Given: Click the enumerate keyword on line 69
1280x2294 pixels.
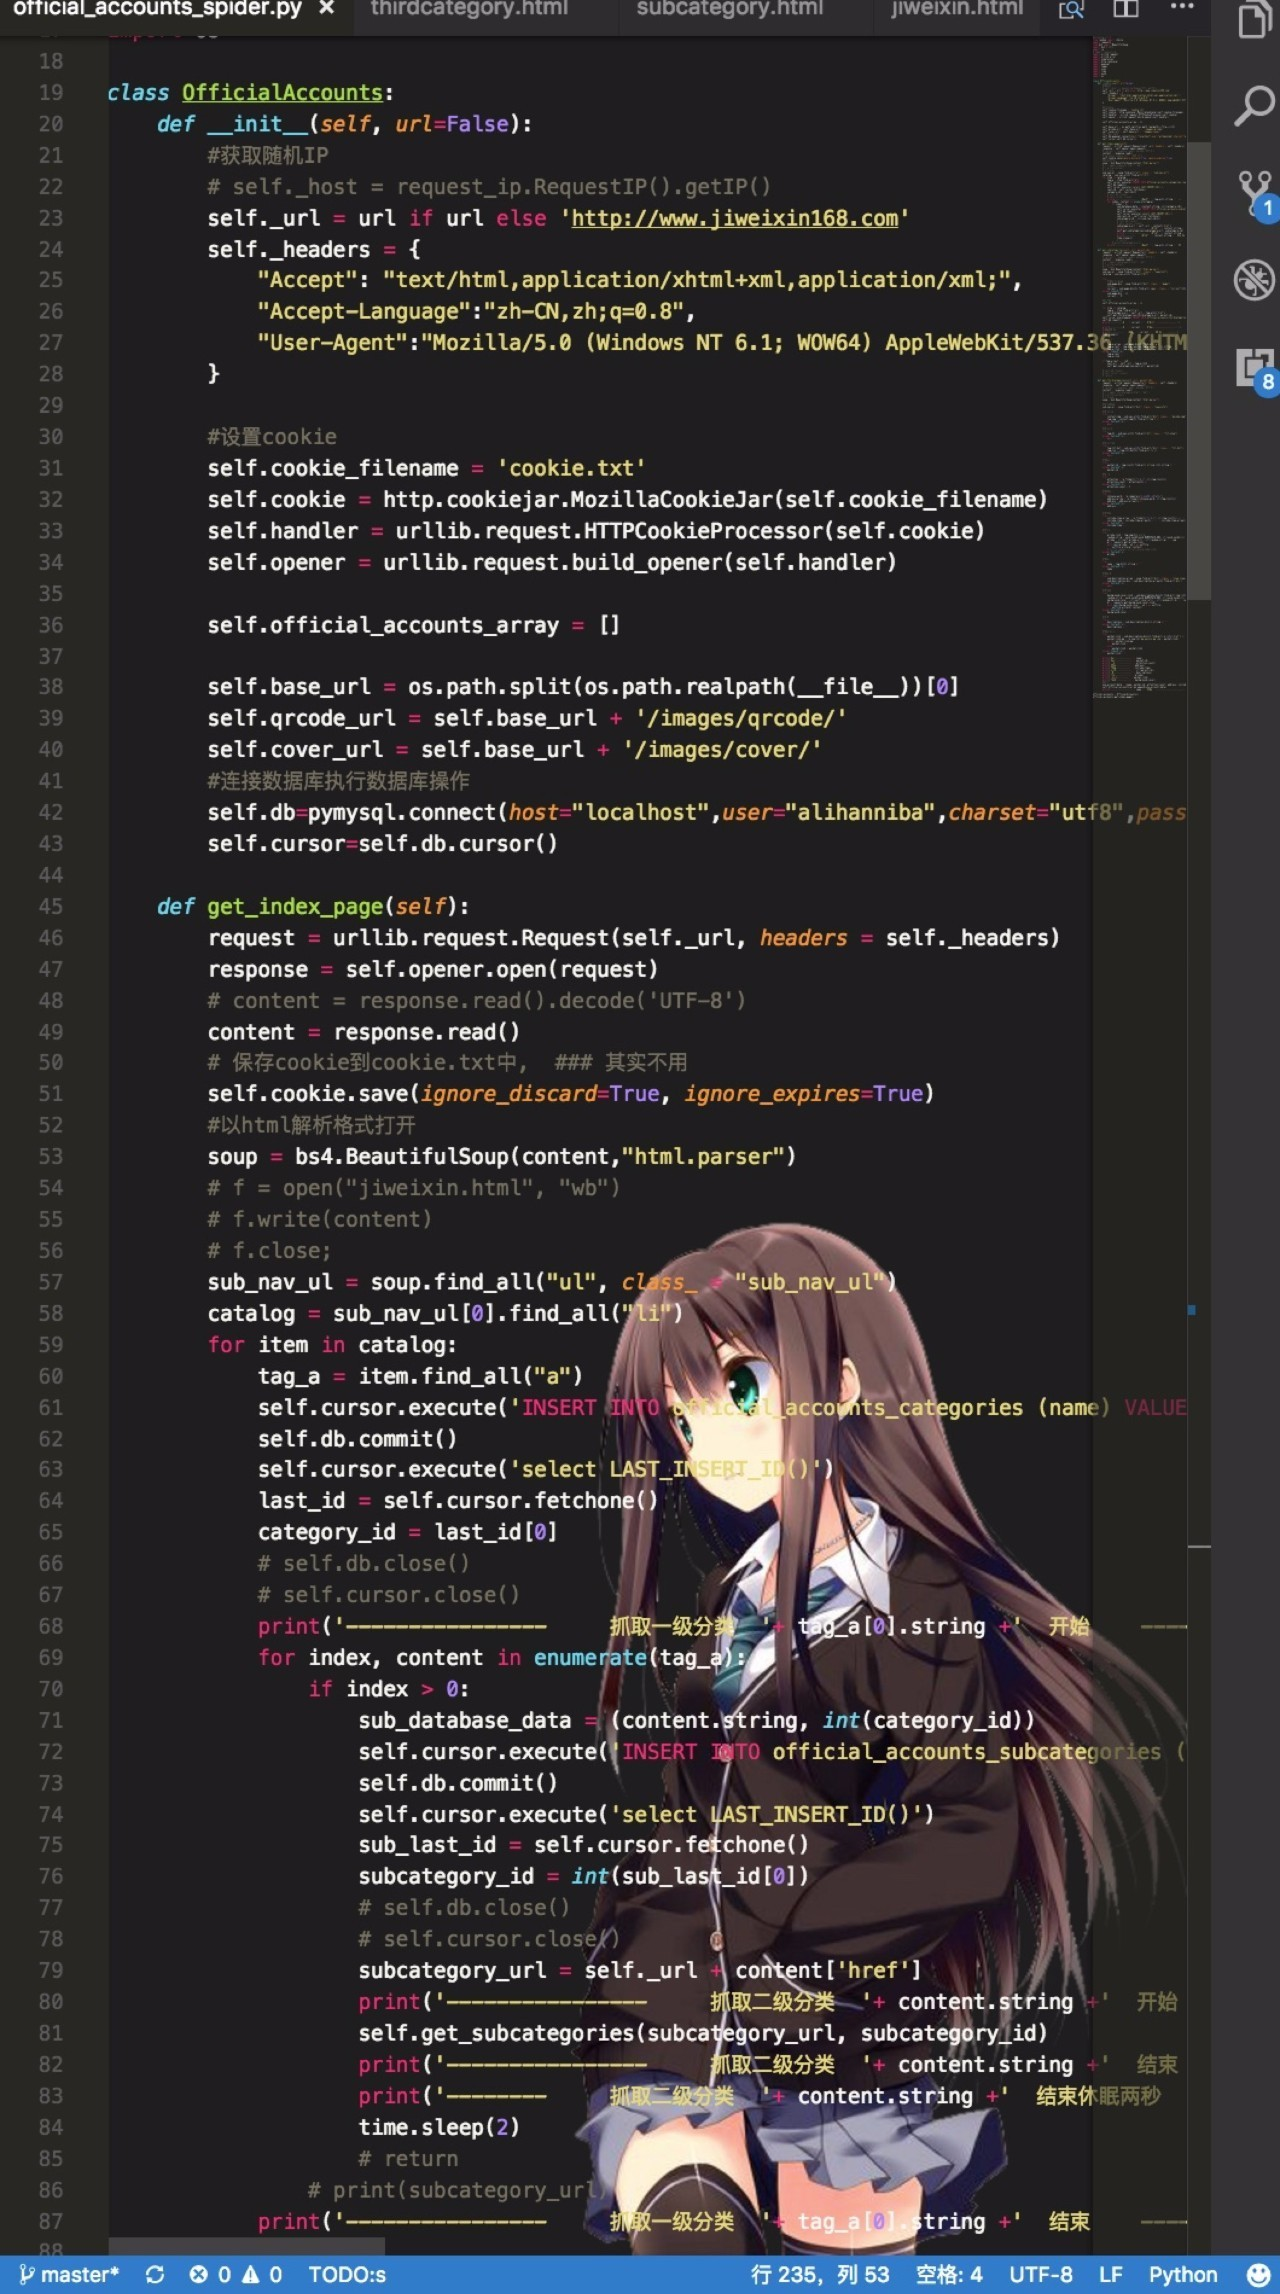Looking at the screenshot, I should pyautogui.click(x=590, y=1657).
